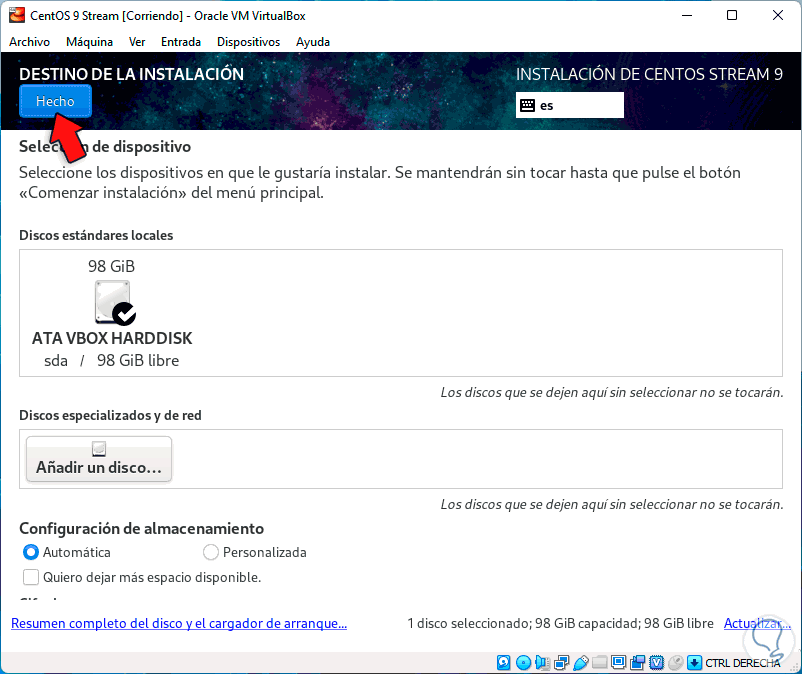Click the display status icon
The height and width of the screenshot is (674, 802).
click(618, 663)
